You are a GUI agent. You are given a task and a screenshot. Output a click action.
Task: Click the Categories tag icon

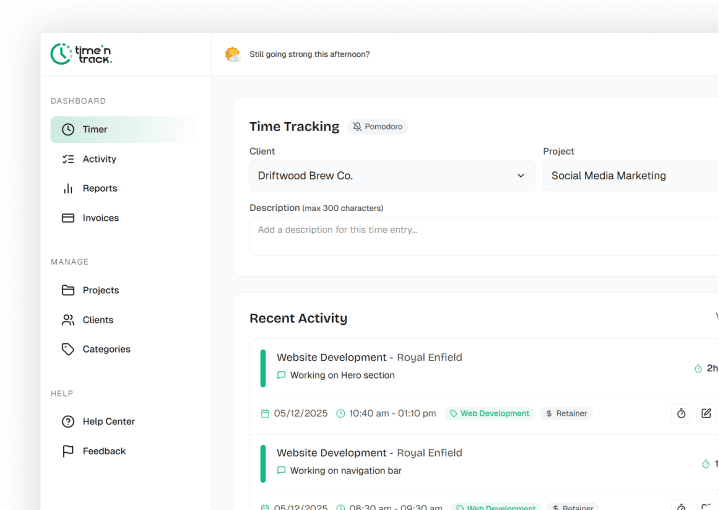coord(68,349)
